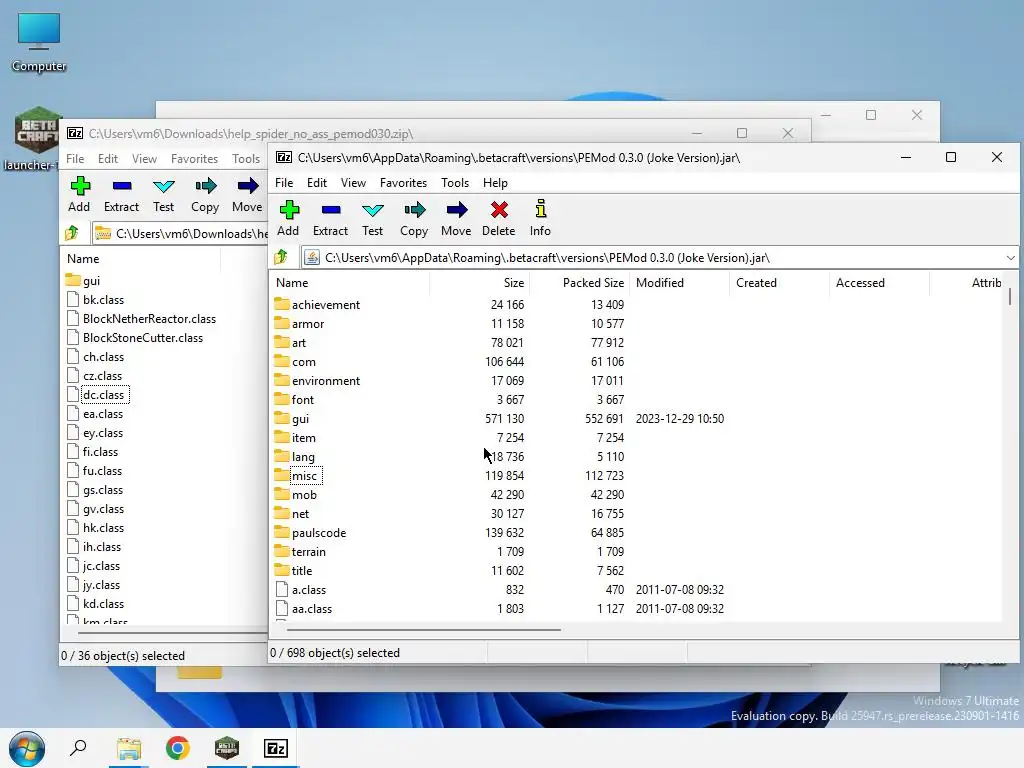1024x768 pixels.
Task: Select the achievement folder in jar window
Action: pos(326,304)
